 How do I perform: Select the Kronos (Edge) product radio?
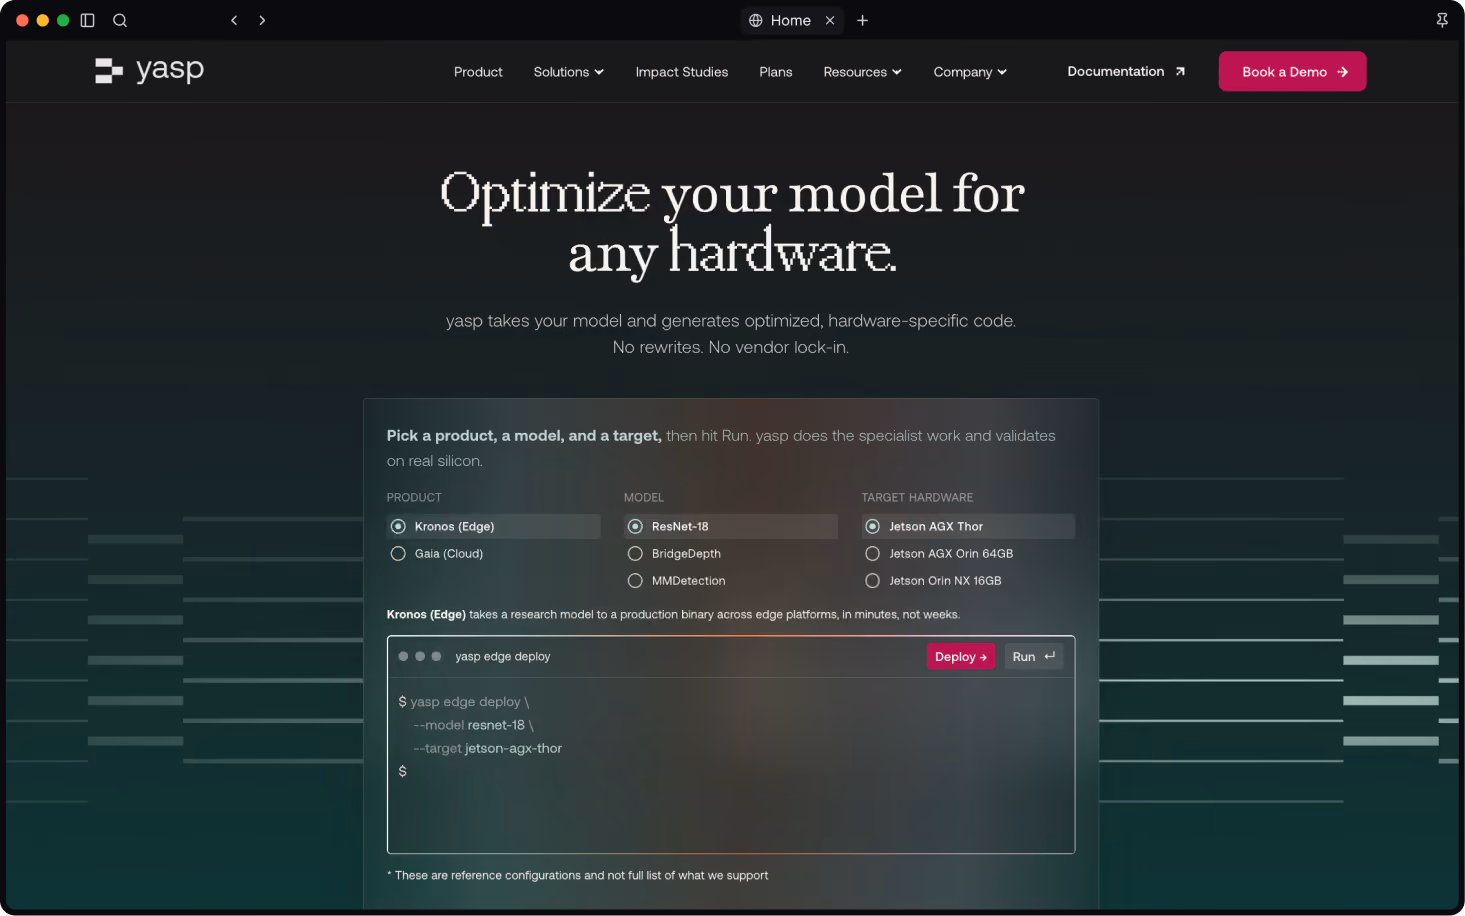point(493,526)
